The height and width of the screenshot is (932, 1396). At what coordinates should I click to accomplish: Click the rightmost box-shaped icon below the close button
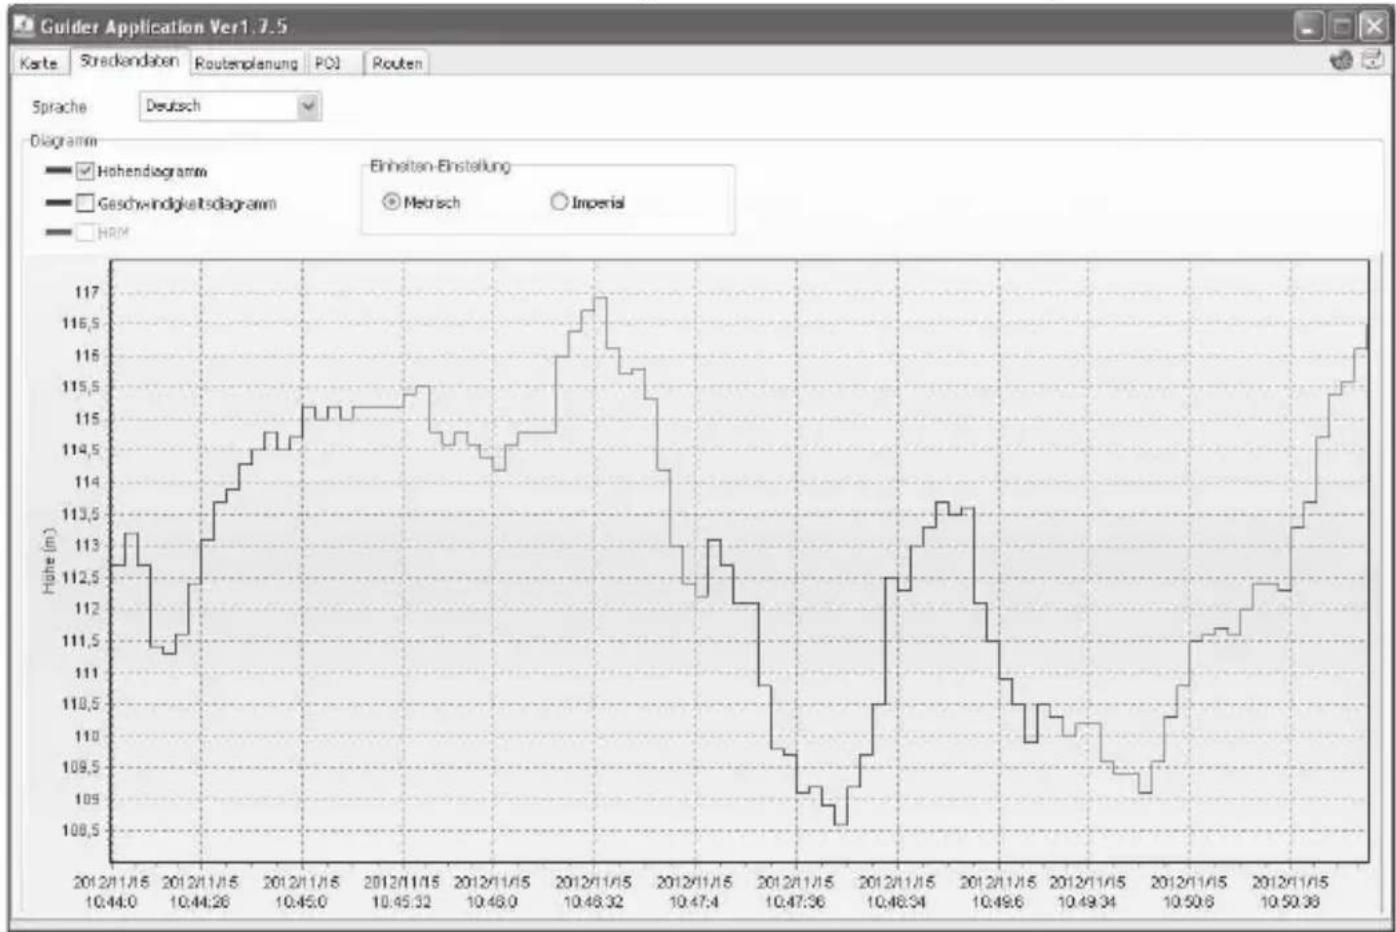click(1374, 61)
